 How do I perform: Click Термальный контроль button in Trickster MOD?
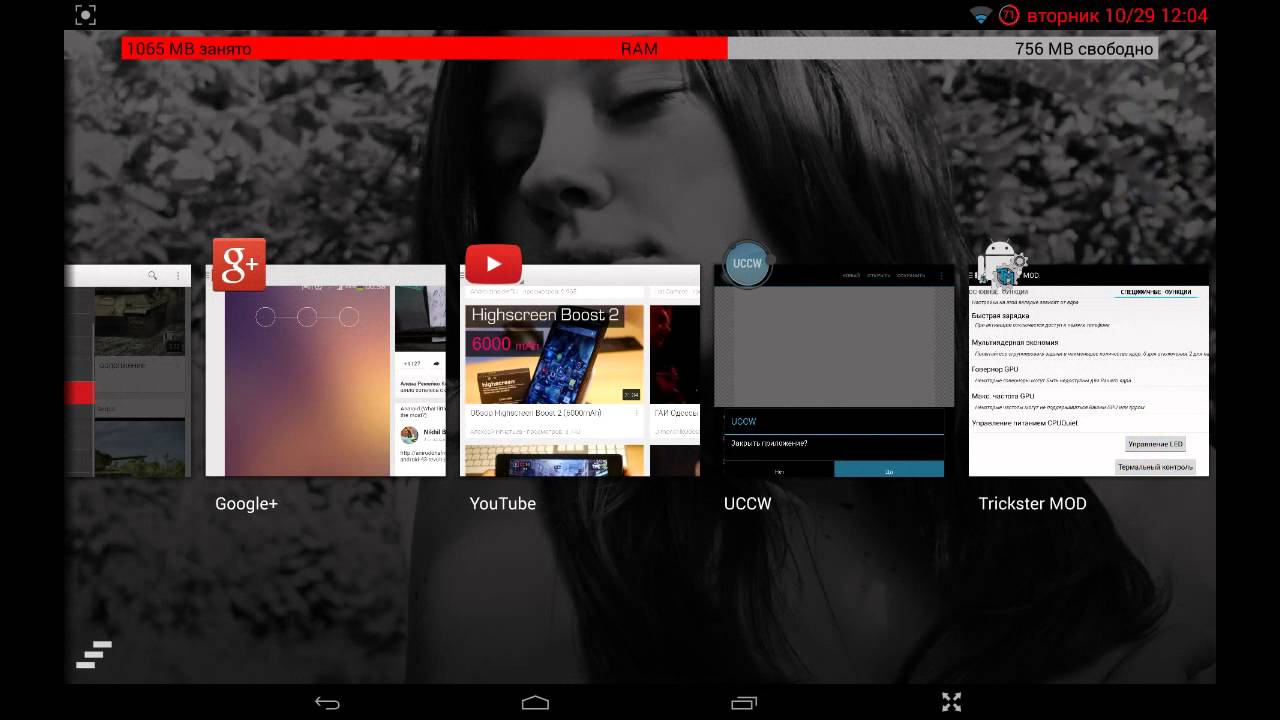click(1155, 467)
